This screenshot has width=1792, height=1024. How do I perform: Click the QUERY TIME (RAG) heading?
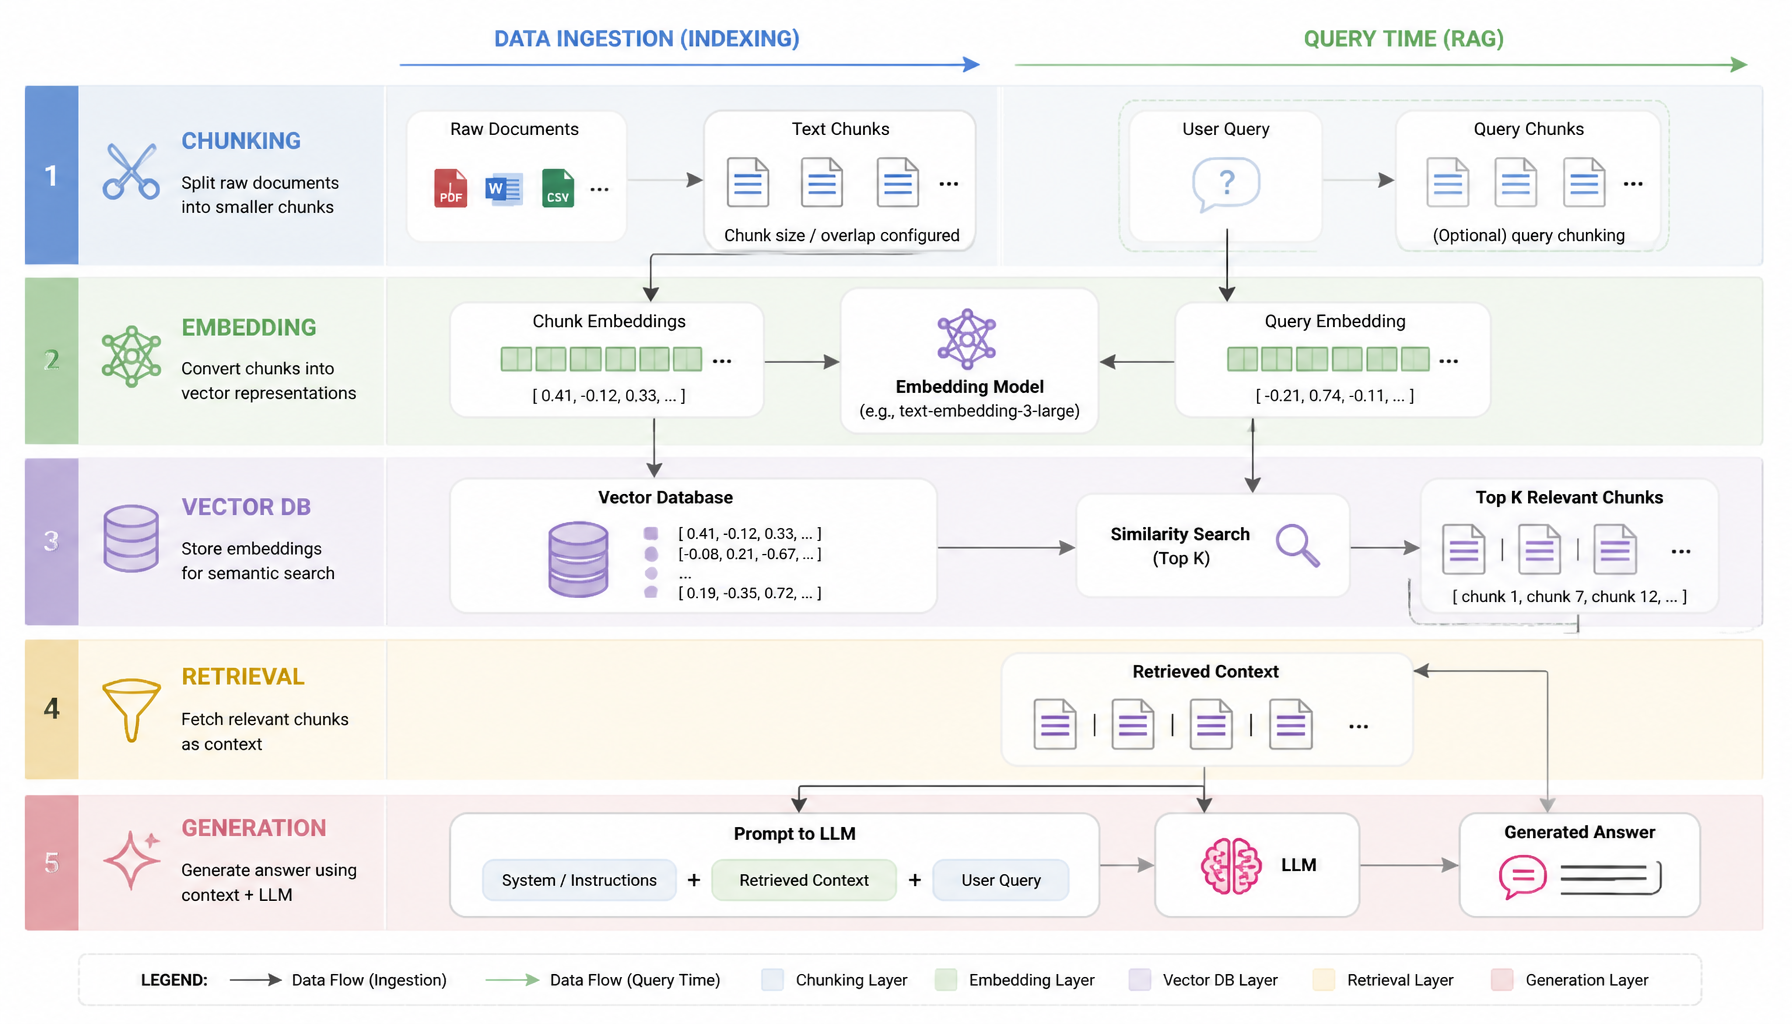[1404, 39]
